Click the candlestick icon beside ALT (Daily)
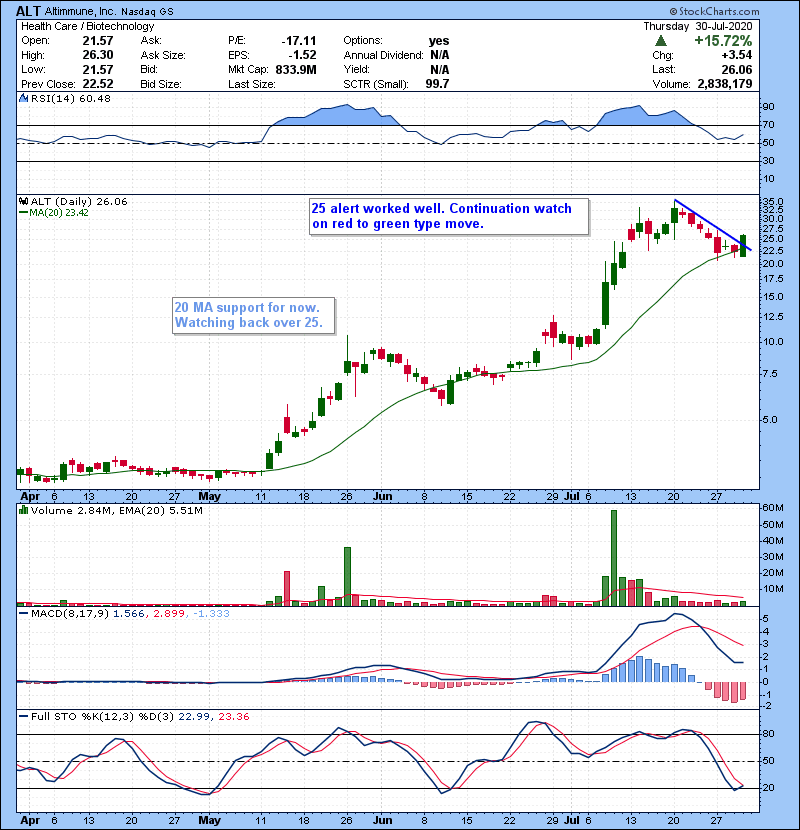The height and width of the screenshot is (830, 800). click(23, 201)
